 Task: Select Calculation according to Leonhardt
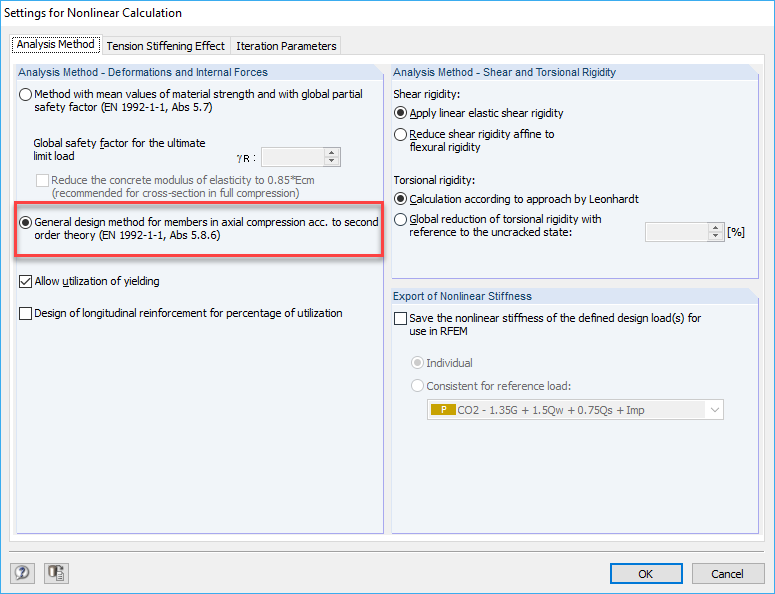tap(401, 199)
